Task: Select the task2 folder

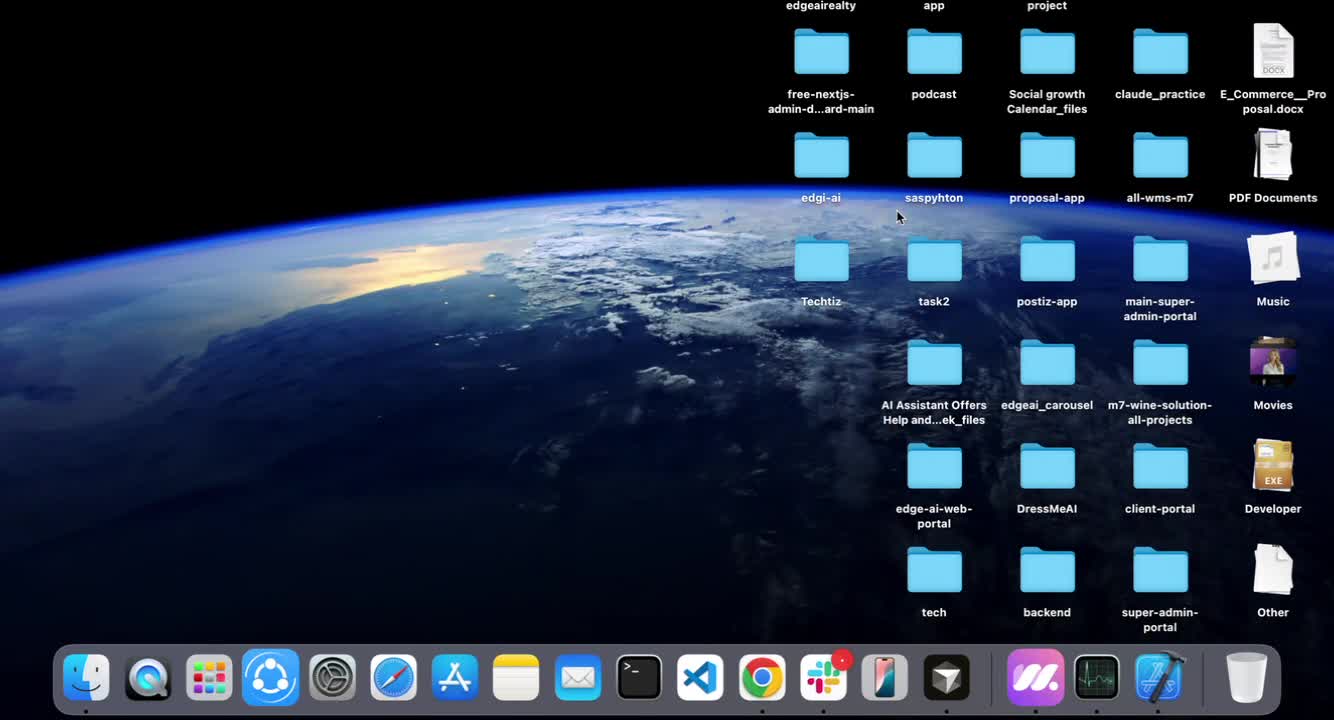Action: (x=934, y=260)
